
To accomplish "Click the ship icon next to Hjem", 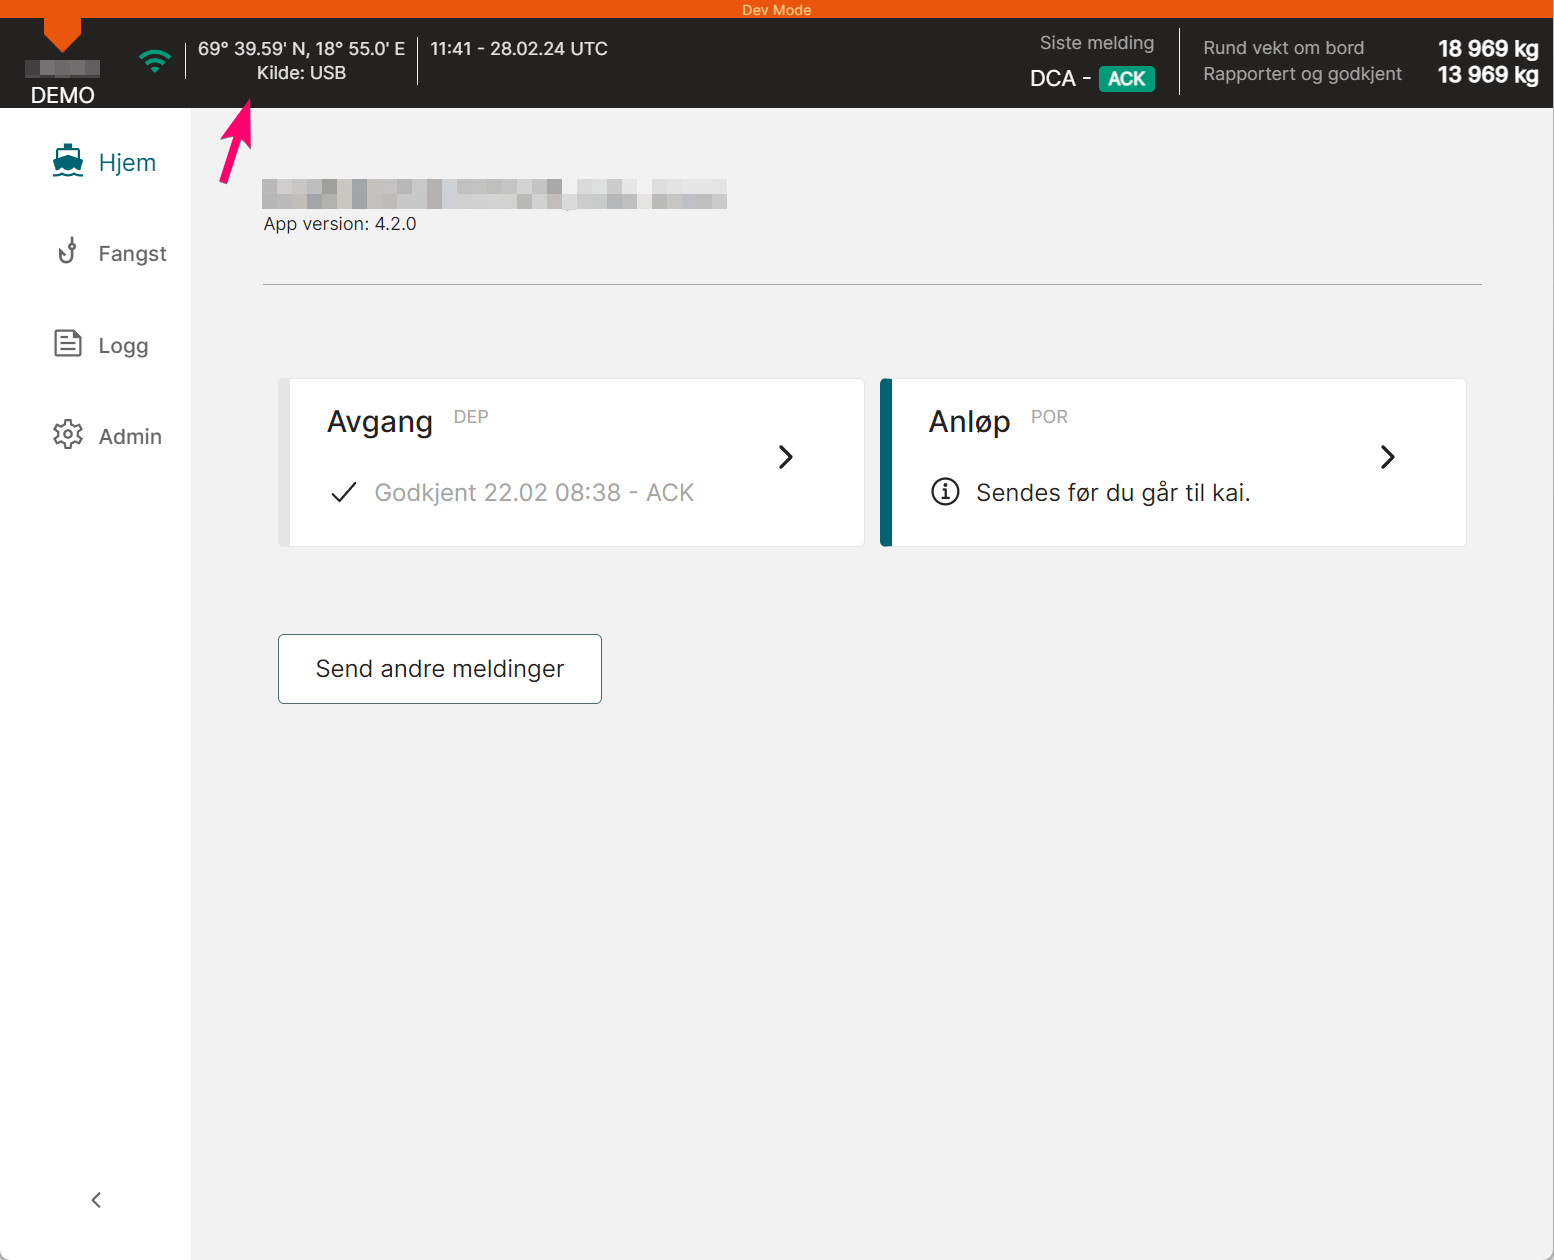I will pos(68,161).
